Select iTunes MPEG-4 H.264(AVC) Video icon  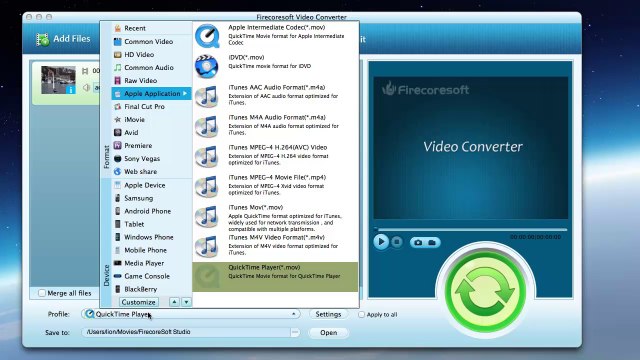pyautogui.click(x=207, y=156)
